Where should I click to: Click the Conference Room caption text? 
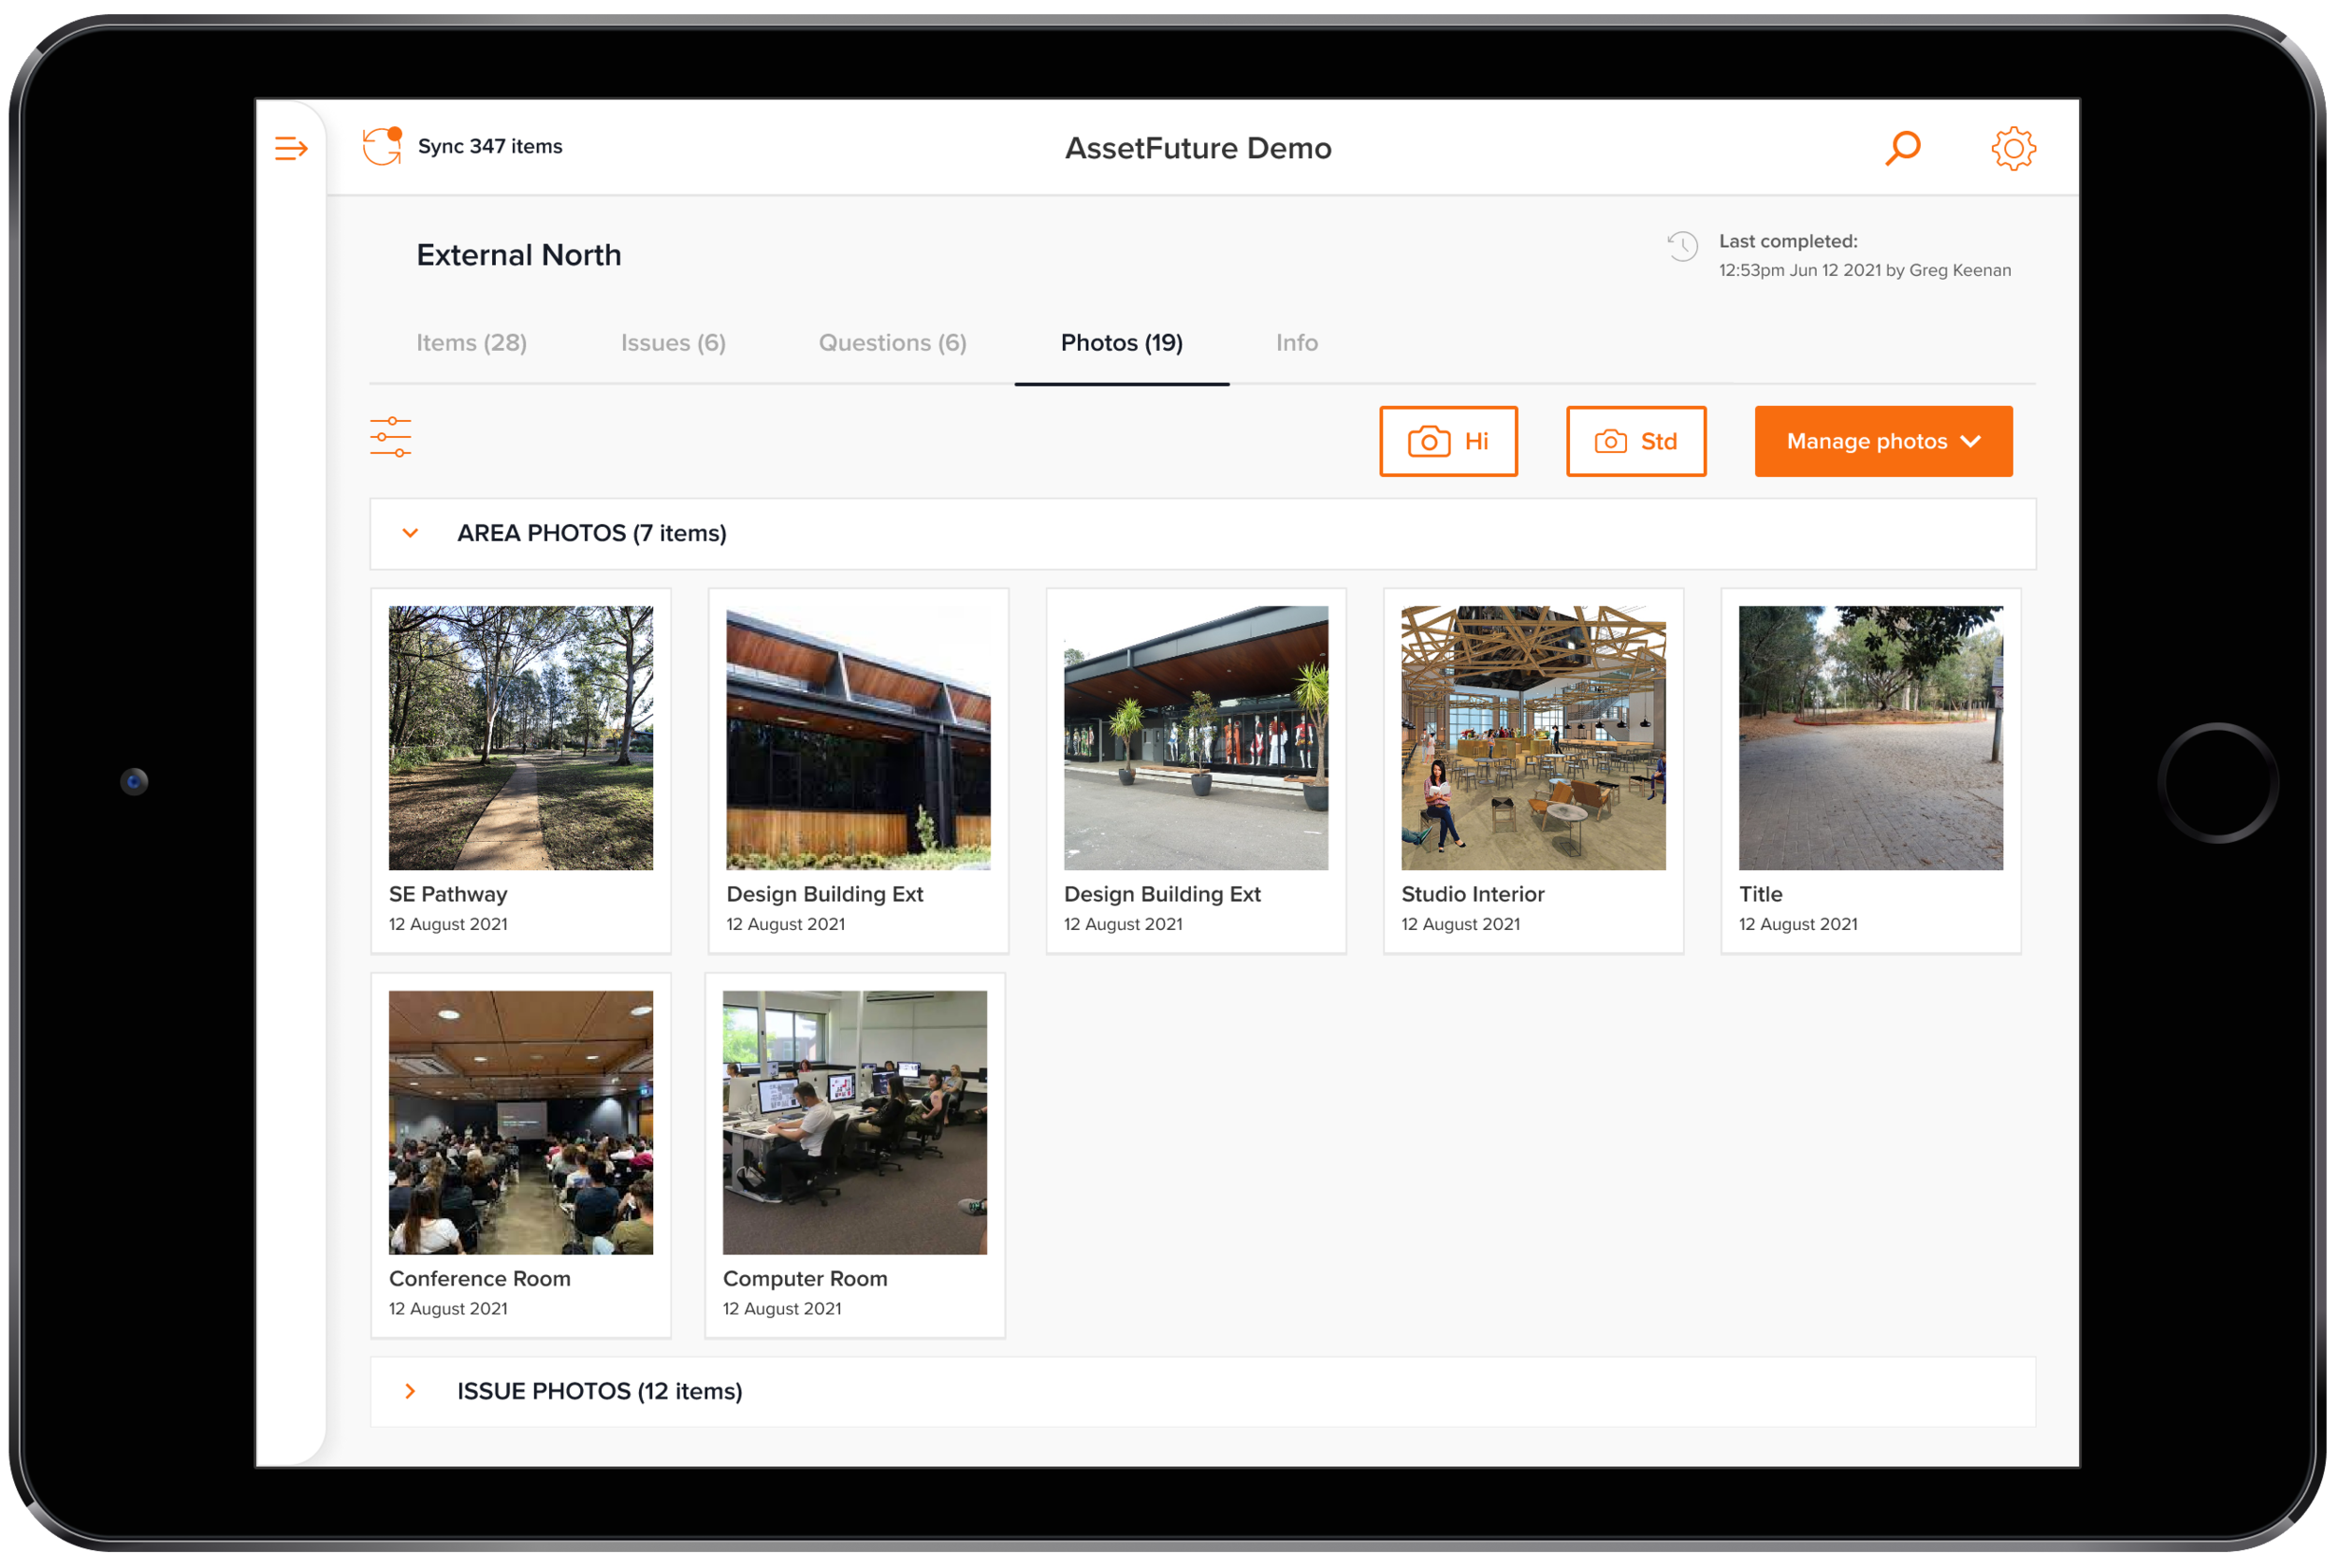(x=479, y=1278)
